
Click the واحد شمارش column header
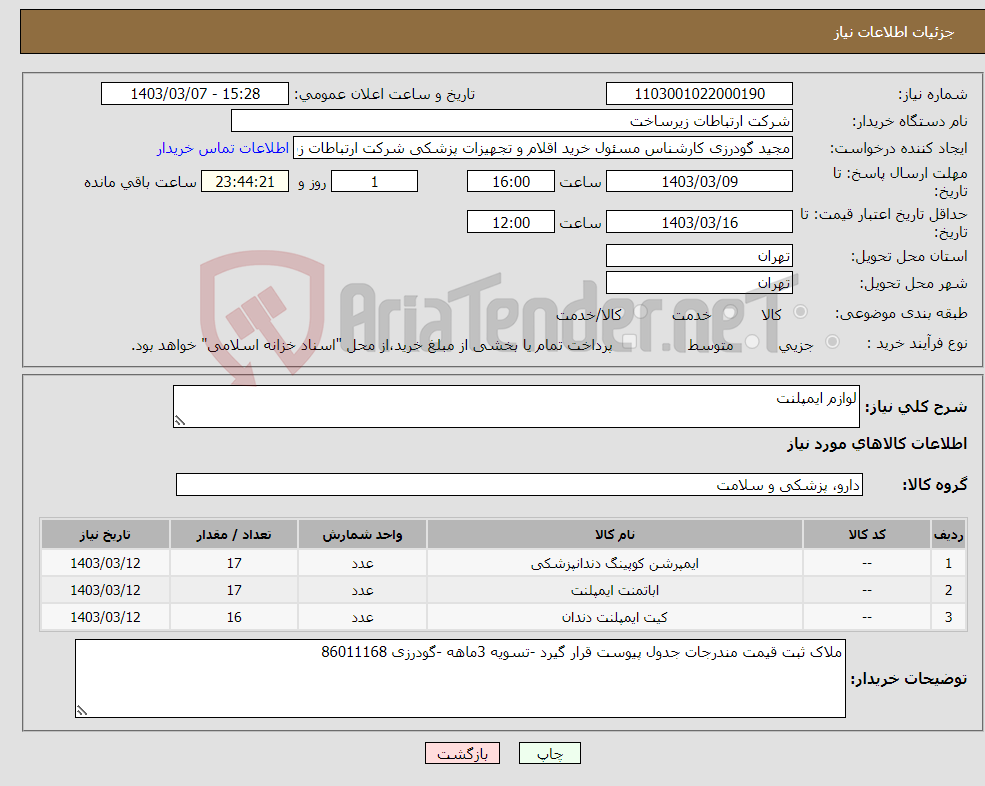coord(362,534)
